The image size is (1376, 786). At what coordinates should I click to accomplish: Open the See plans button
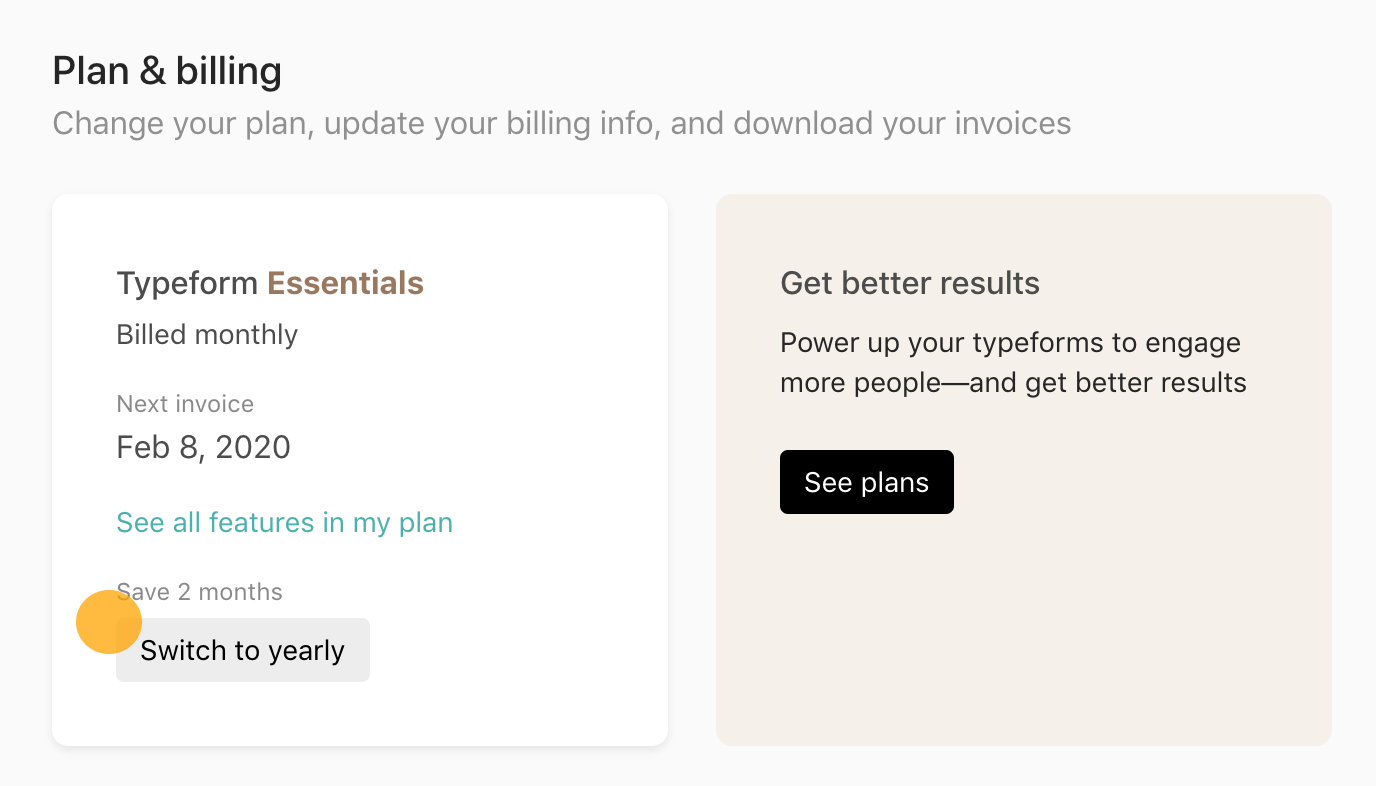[x=867, y=482]
